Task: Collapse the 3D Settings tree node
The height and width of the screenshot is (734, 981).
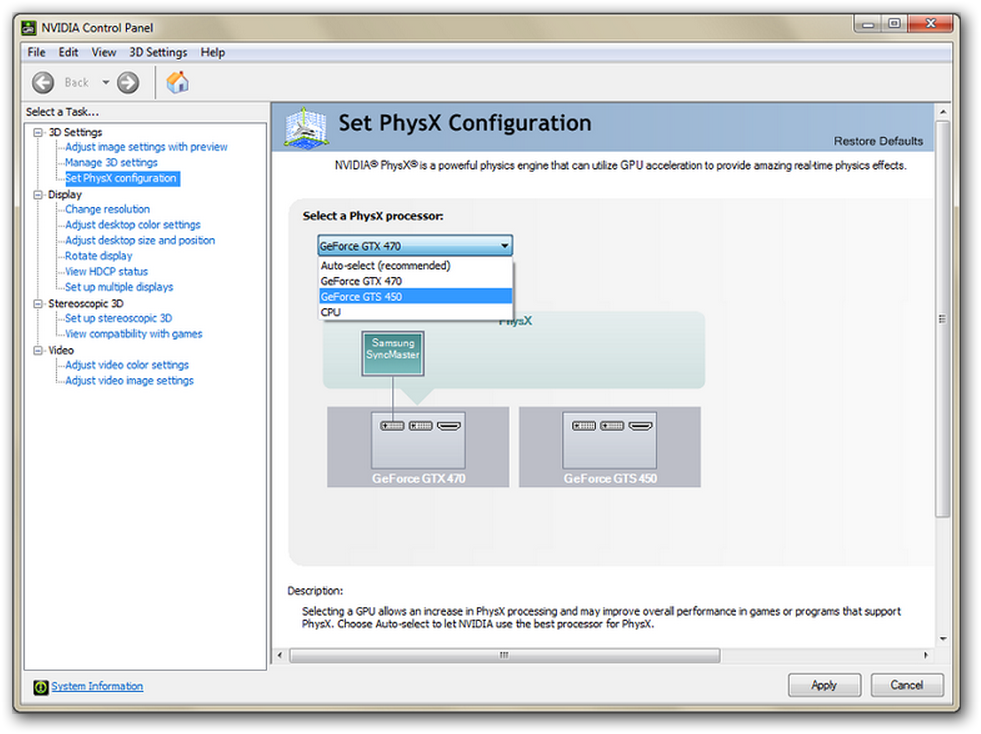Action: 38,132
